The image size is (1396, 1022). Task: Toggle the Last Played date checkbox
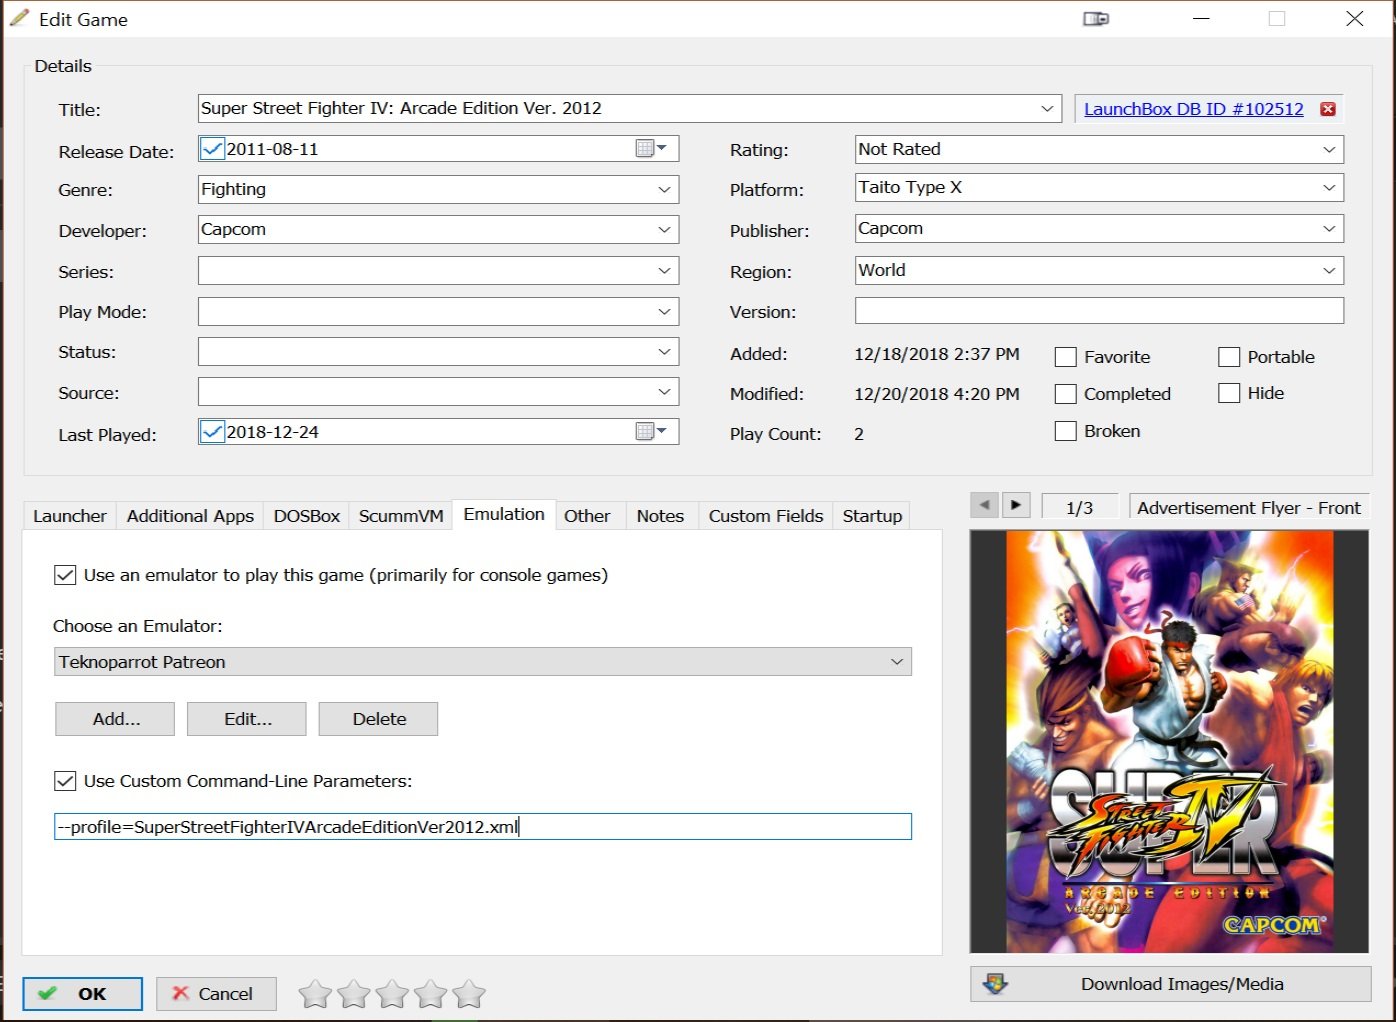(213, 432)
